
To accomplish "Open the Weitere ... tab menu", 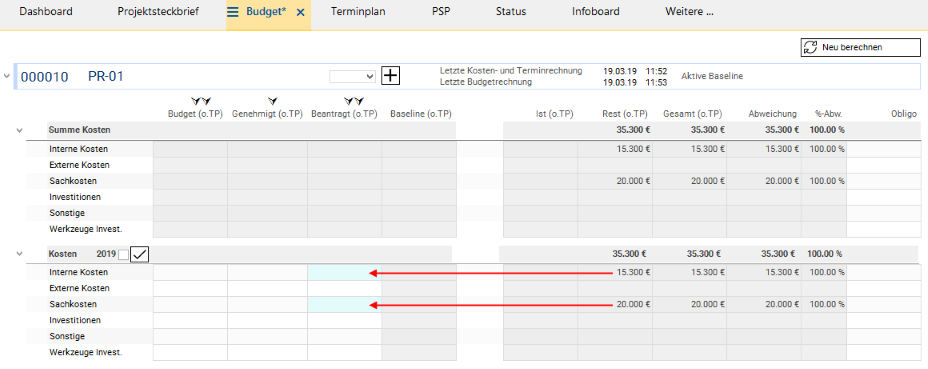I will coord(689,12).
